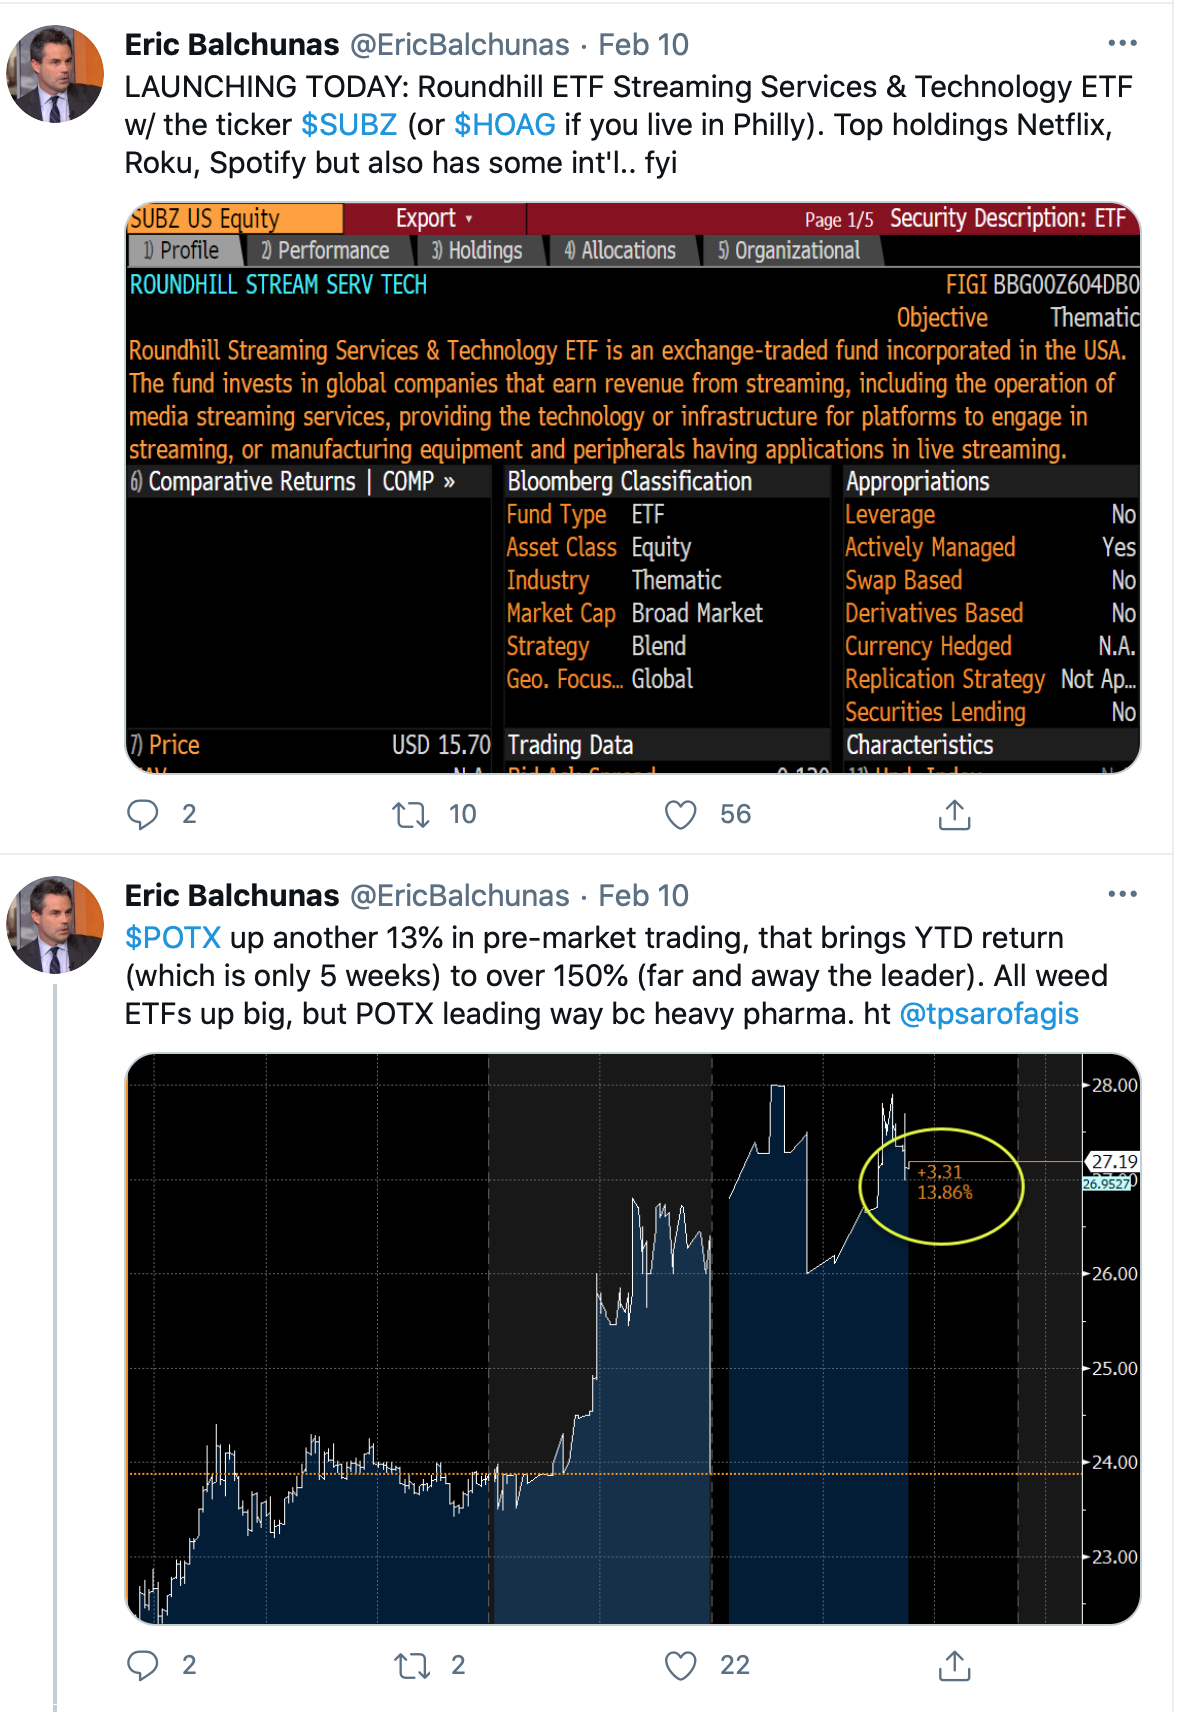The width and height of the screenshot is (1182, 1712).
Task: Like the SUBZ ETF launch tweet
Action: point(681,815)
